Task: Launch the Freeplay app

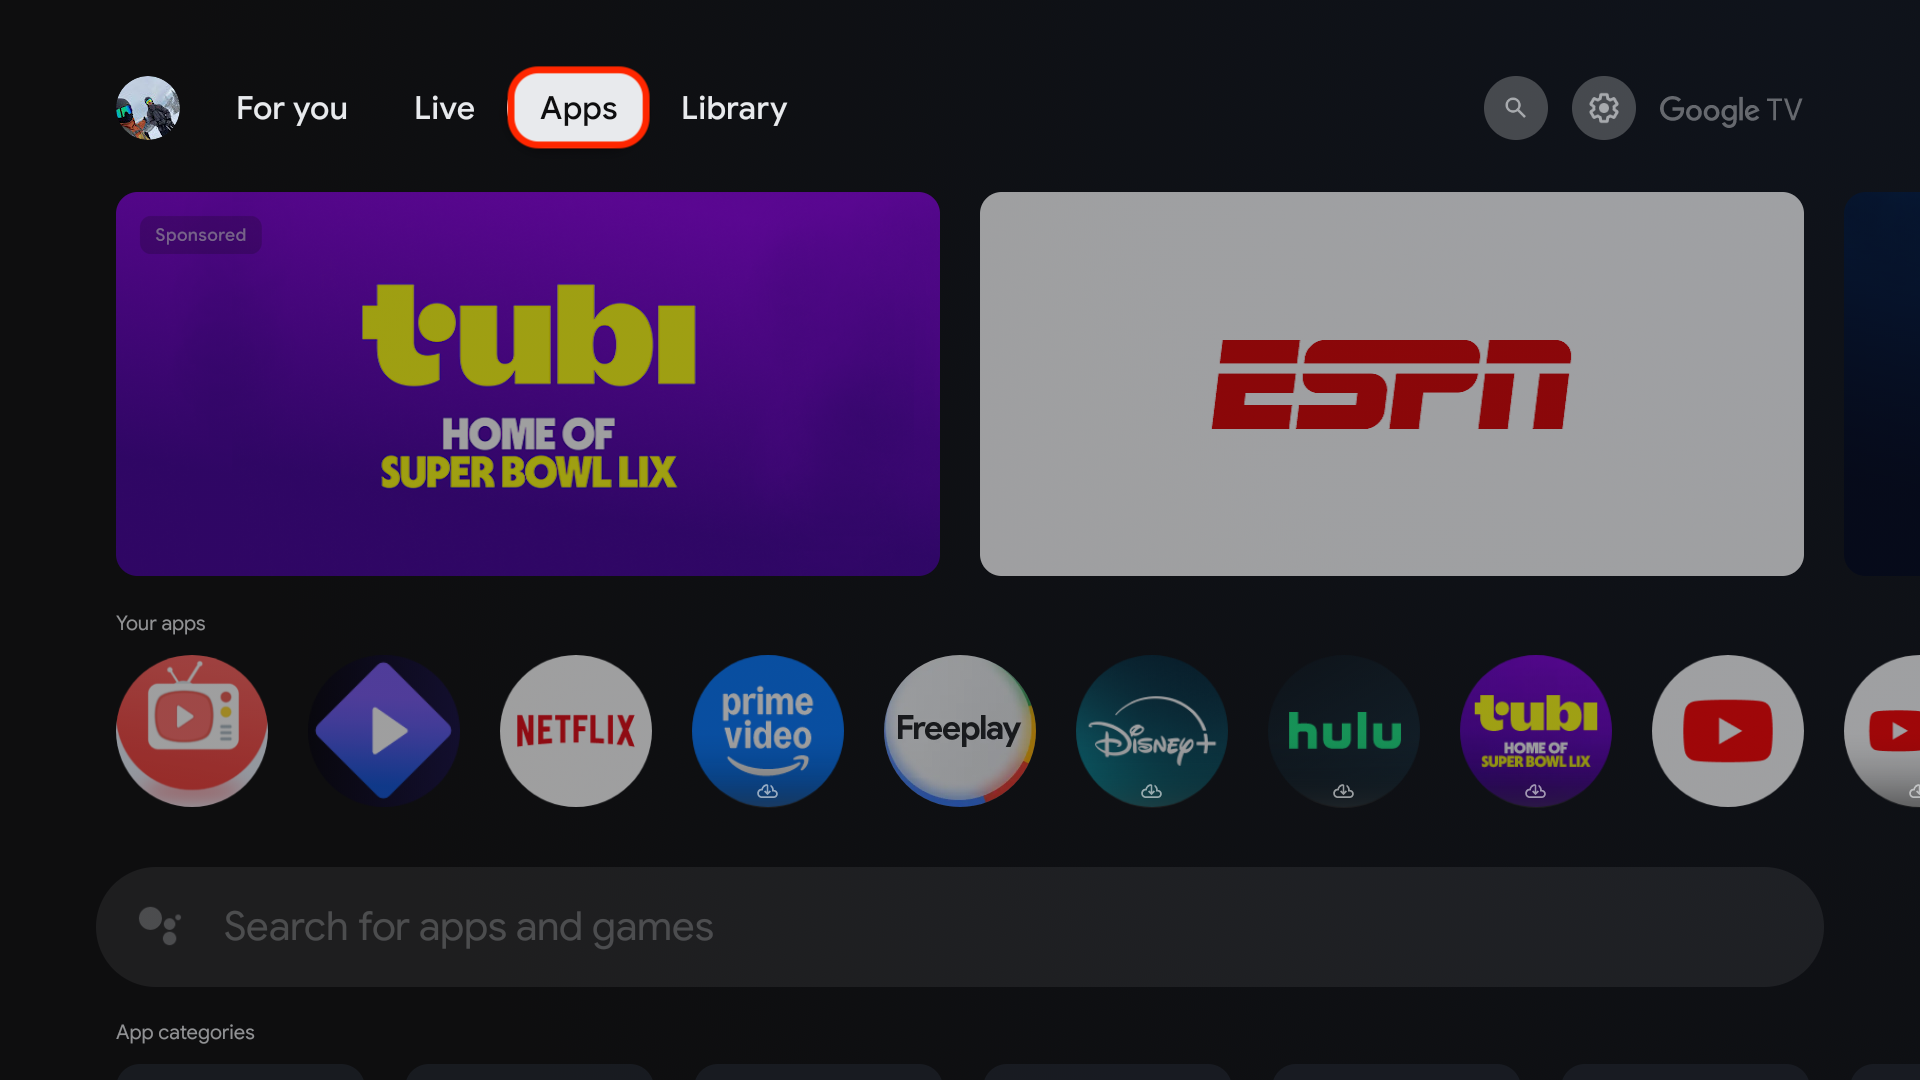Action: [960, 731]
